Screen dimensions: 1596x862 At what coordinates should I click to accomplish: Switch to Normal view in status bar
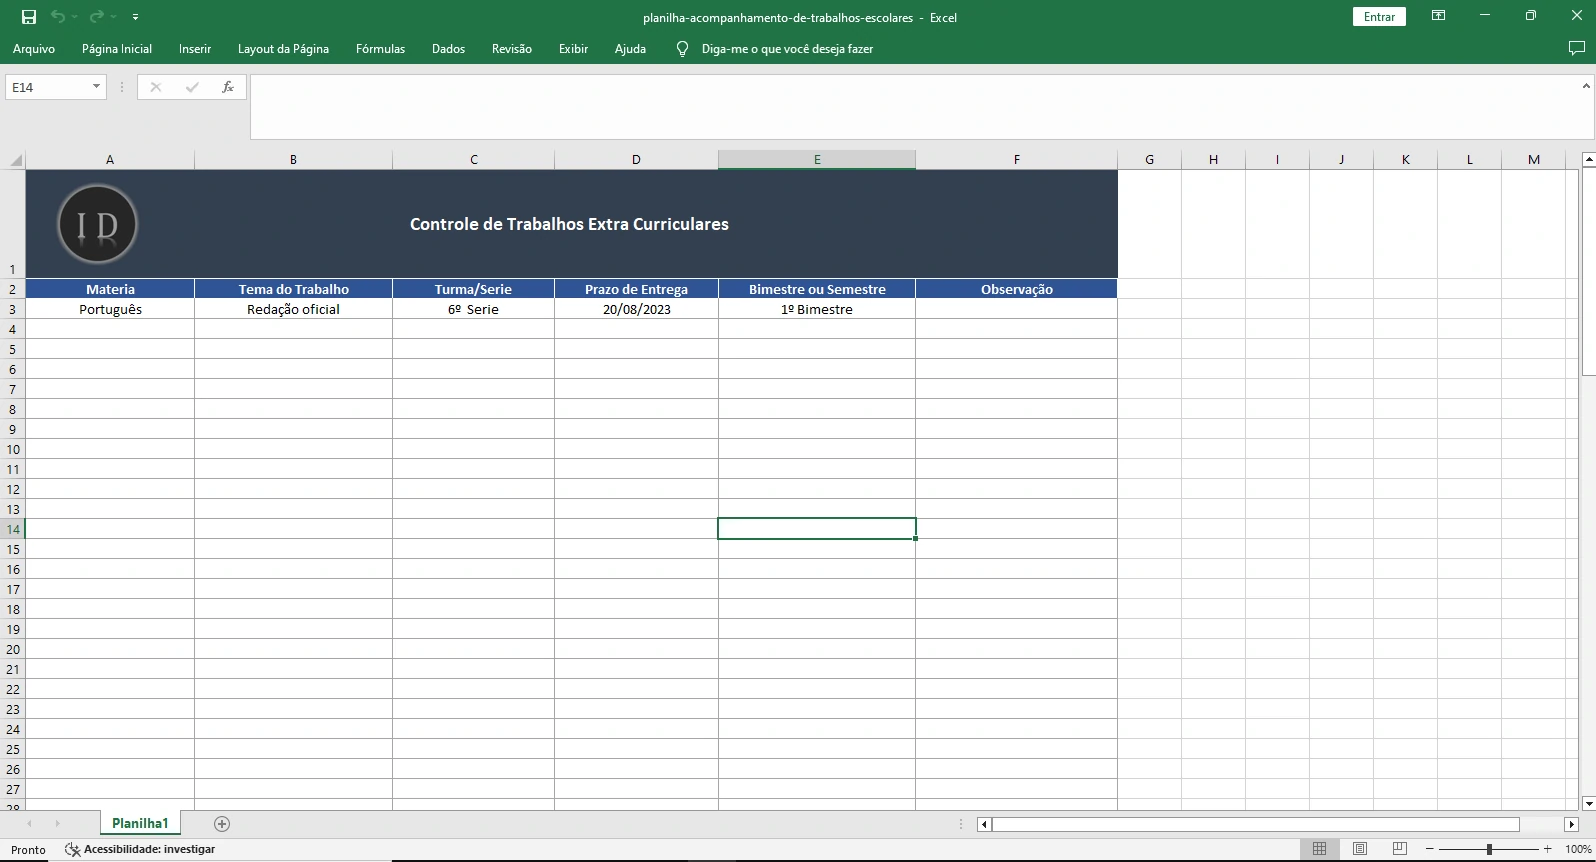(1319, 849)
